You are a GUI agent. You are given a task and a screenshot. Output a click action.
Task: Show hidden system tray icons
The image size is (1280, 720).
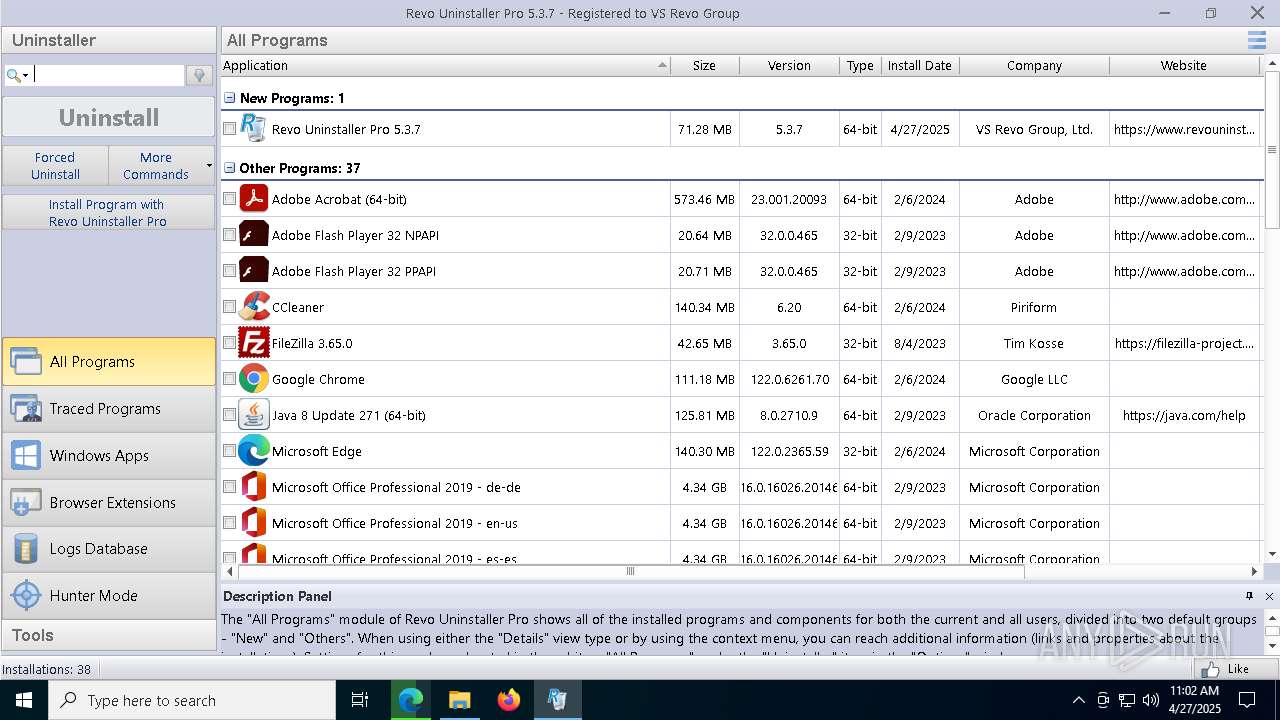tap(1078, 700)
